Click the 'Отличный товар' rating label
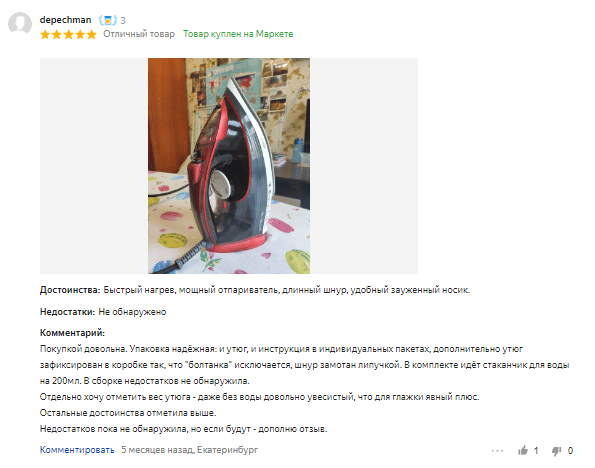This screenshot has width=595, height=468. (x=139, y=34)
